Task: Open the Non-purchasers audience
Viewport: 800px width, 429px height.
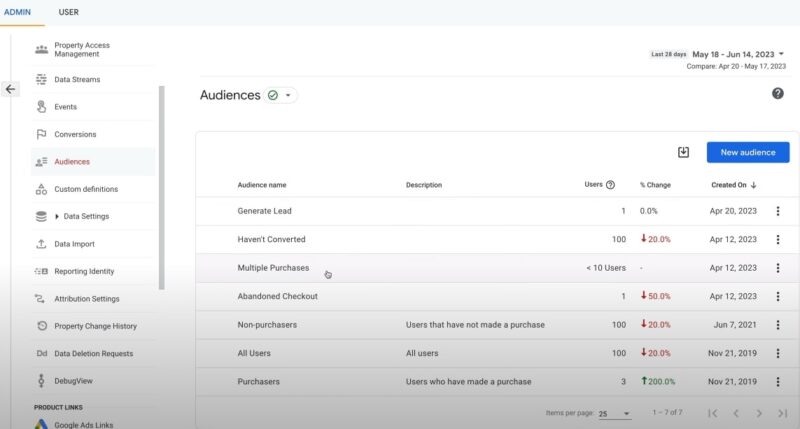Action: [267, 324]
